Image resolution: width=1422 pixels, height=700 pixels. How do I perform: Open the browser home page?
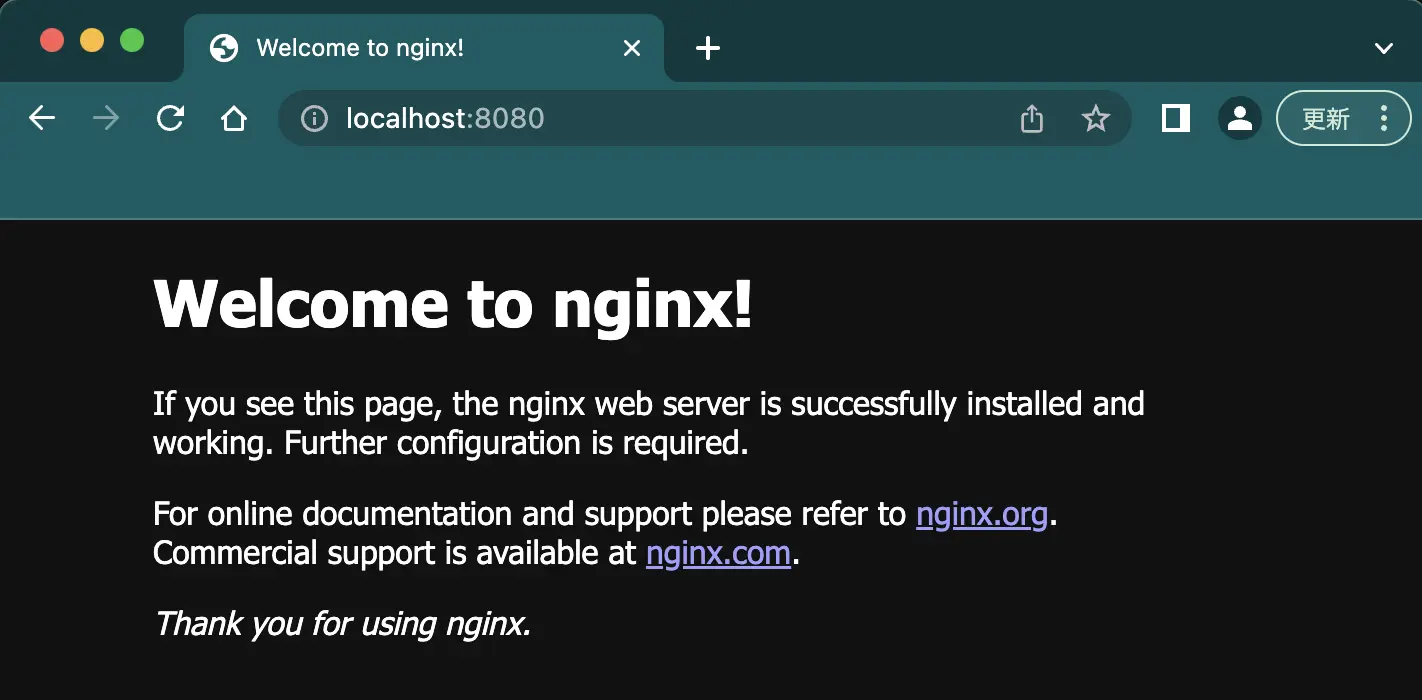tap(233, 118)
